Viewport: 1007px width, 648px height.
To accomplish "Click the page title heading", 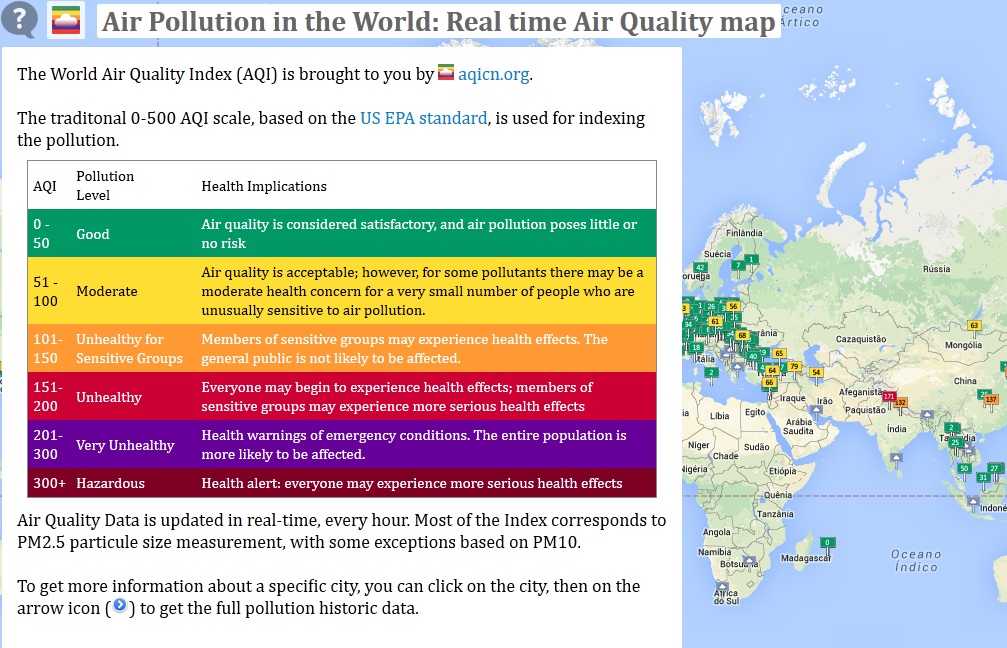I will coord(439,21).
